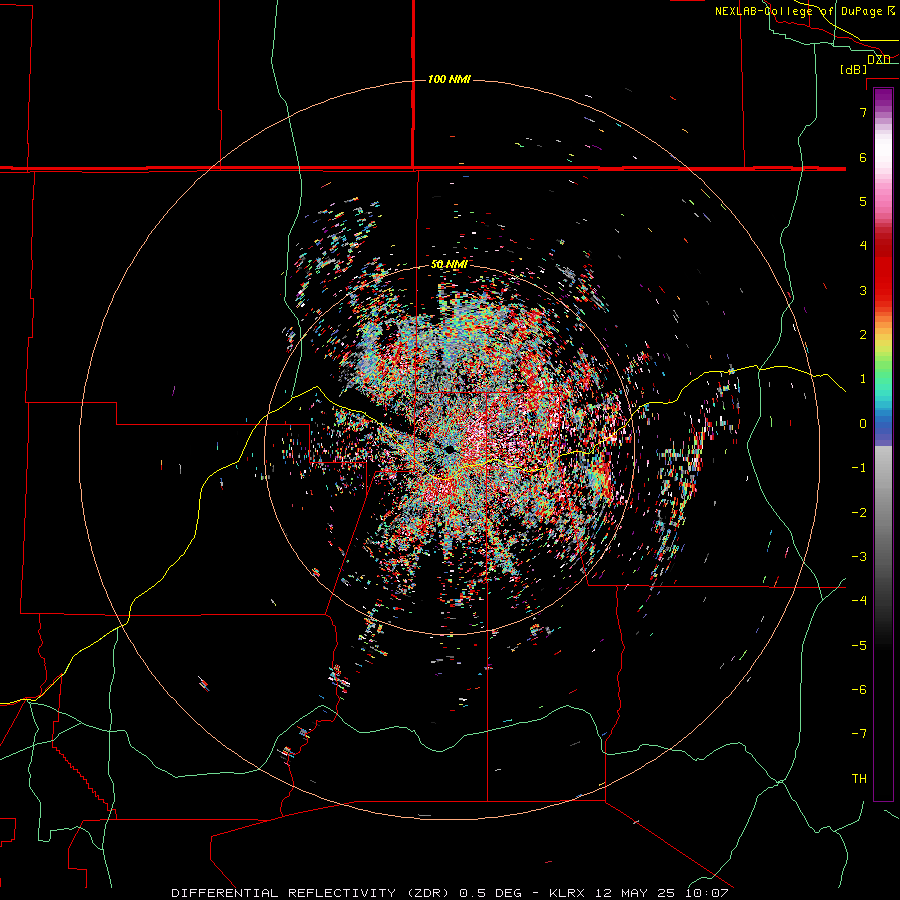Click the 7 dB scale label
The height and width of the screenshot is (900, 900).
[863, 112]
